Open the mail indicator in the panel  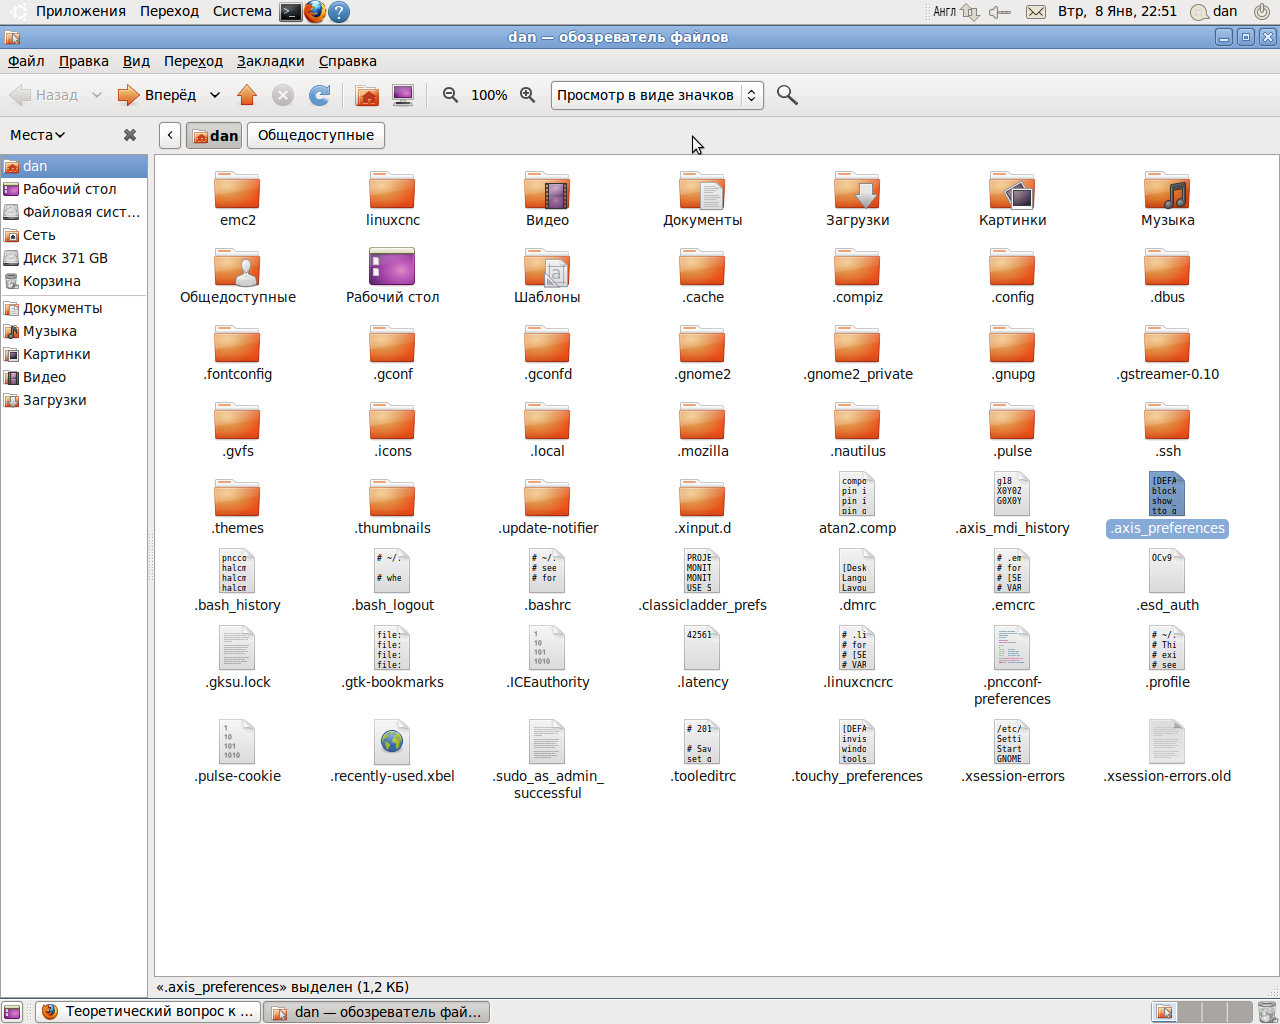[1036, 12]
